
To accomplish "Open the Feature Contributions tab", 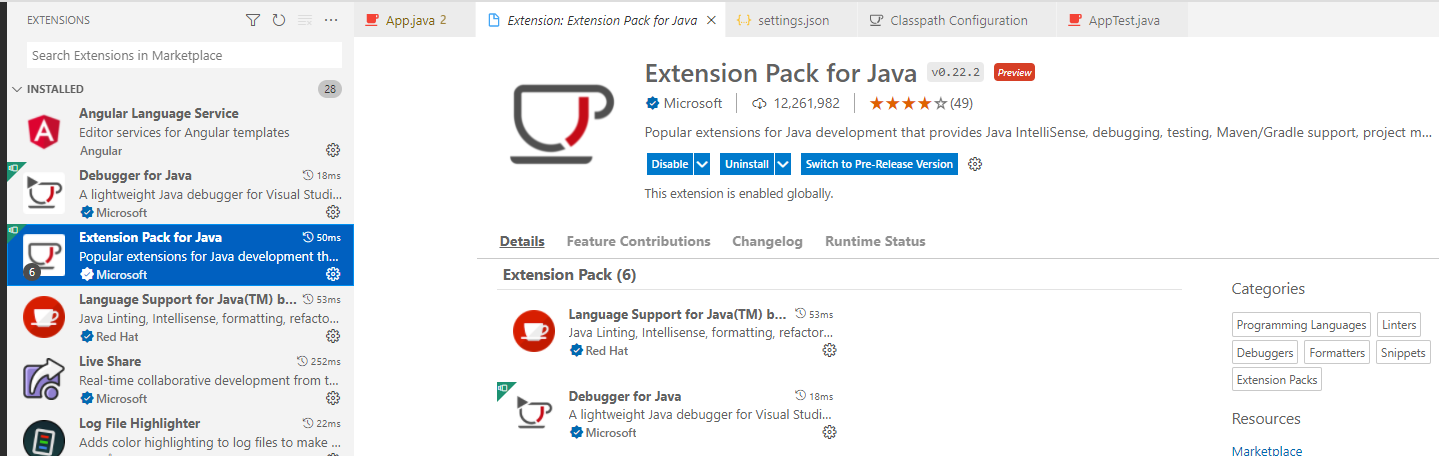I will [x=638, y=241].
